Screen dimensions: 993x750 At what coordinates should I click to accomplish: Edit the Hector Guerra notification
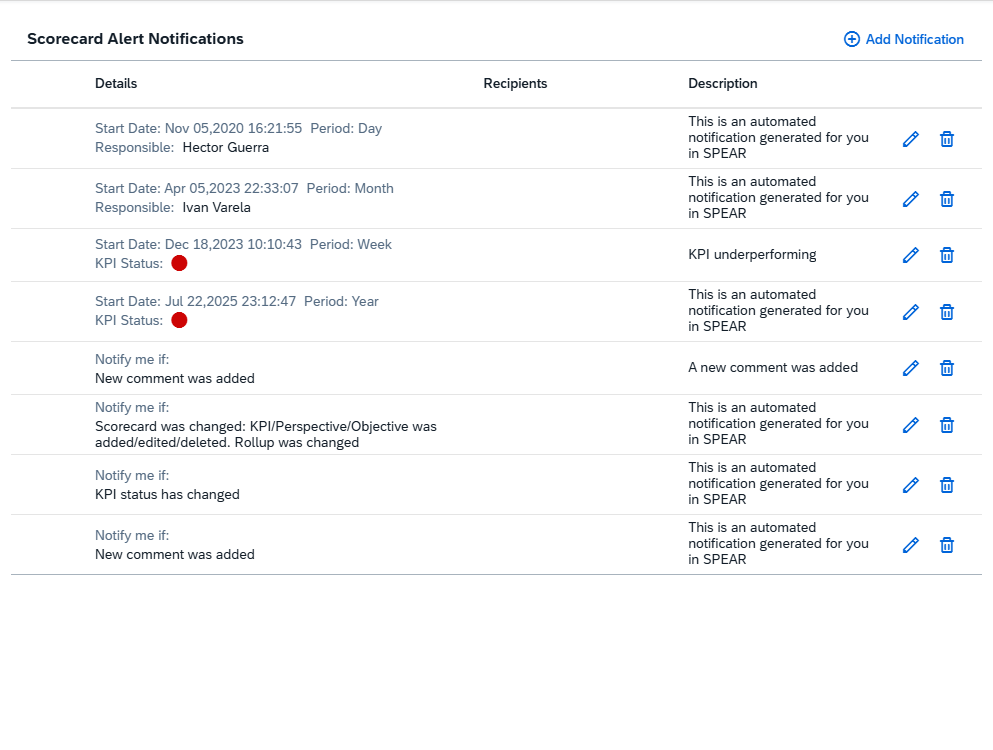tap(910, 139)
